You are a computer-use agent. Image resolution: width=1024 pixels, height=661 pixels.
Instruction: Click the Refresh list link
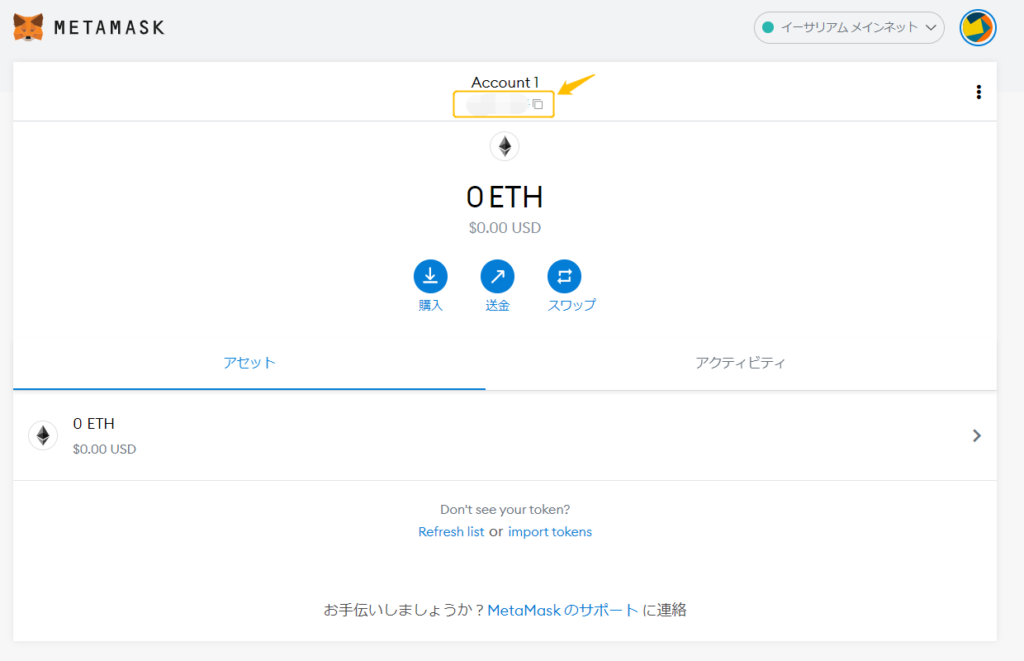point(451,532)
